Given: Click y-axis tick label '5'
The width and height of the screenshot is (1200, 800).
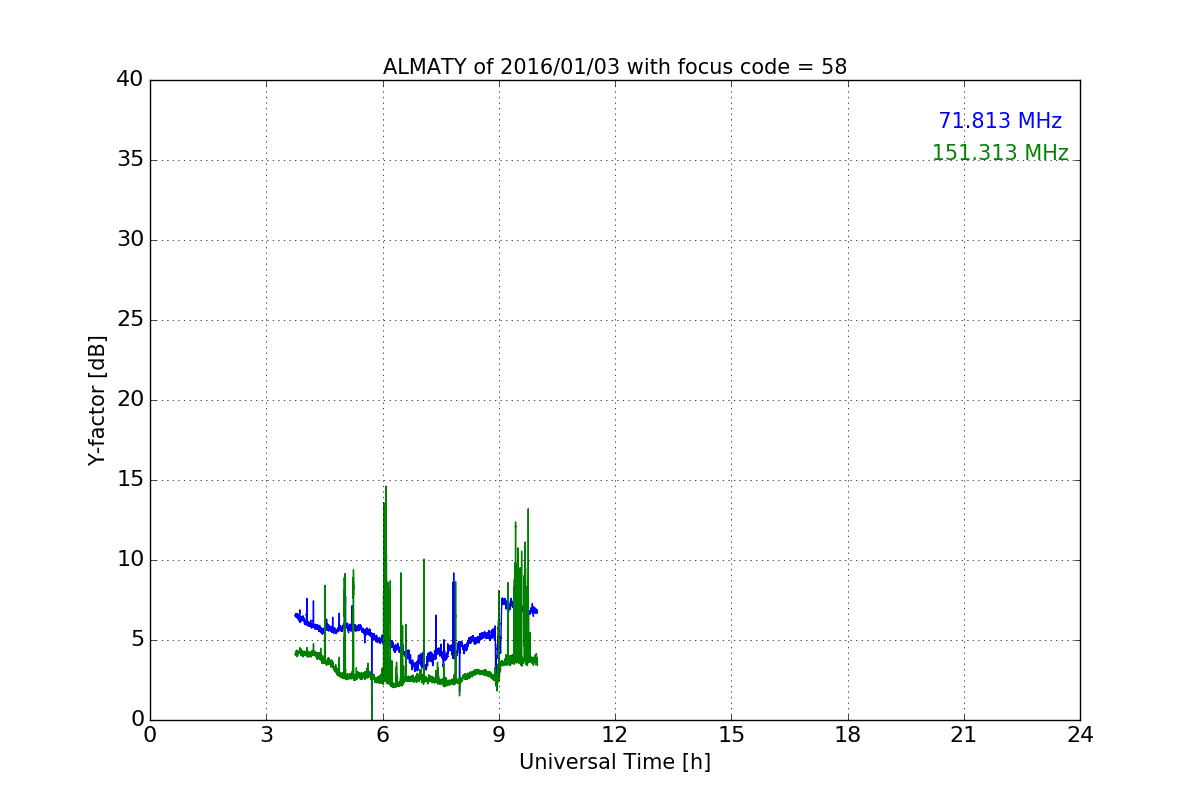Looking at the screenshot, I should (x=138, y=640).
